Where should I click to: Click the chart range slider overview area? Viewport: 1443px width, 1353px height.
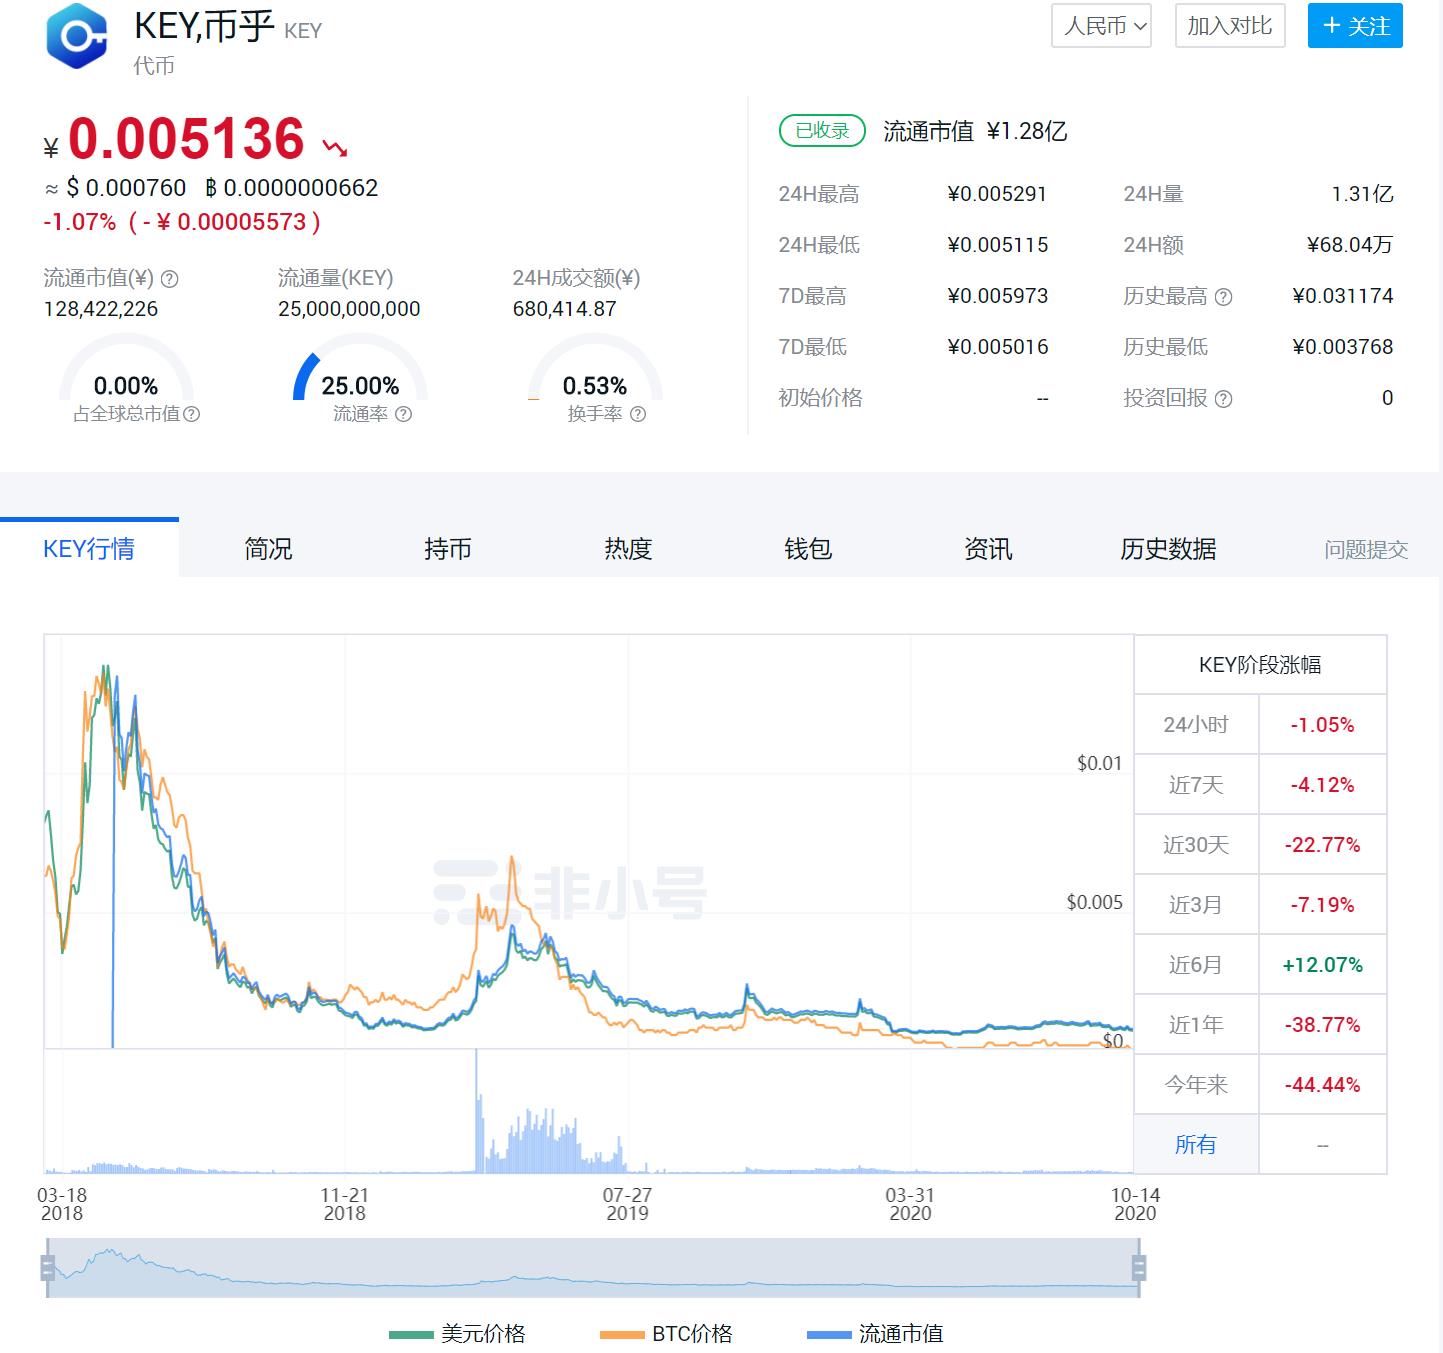coord(593,1268)
